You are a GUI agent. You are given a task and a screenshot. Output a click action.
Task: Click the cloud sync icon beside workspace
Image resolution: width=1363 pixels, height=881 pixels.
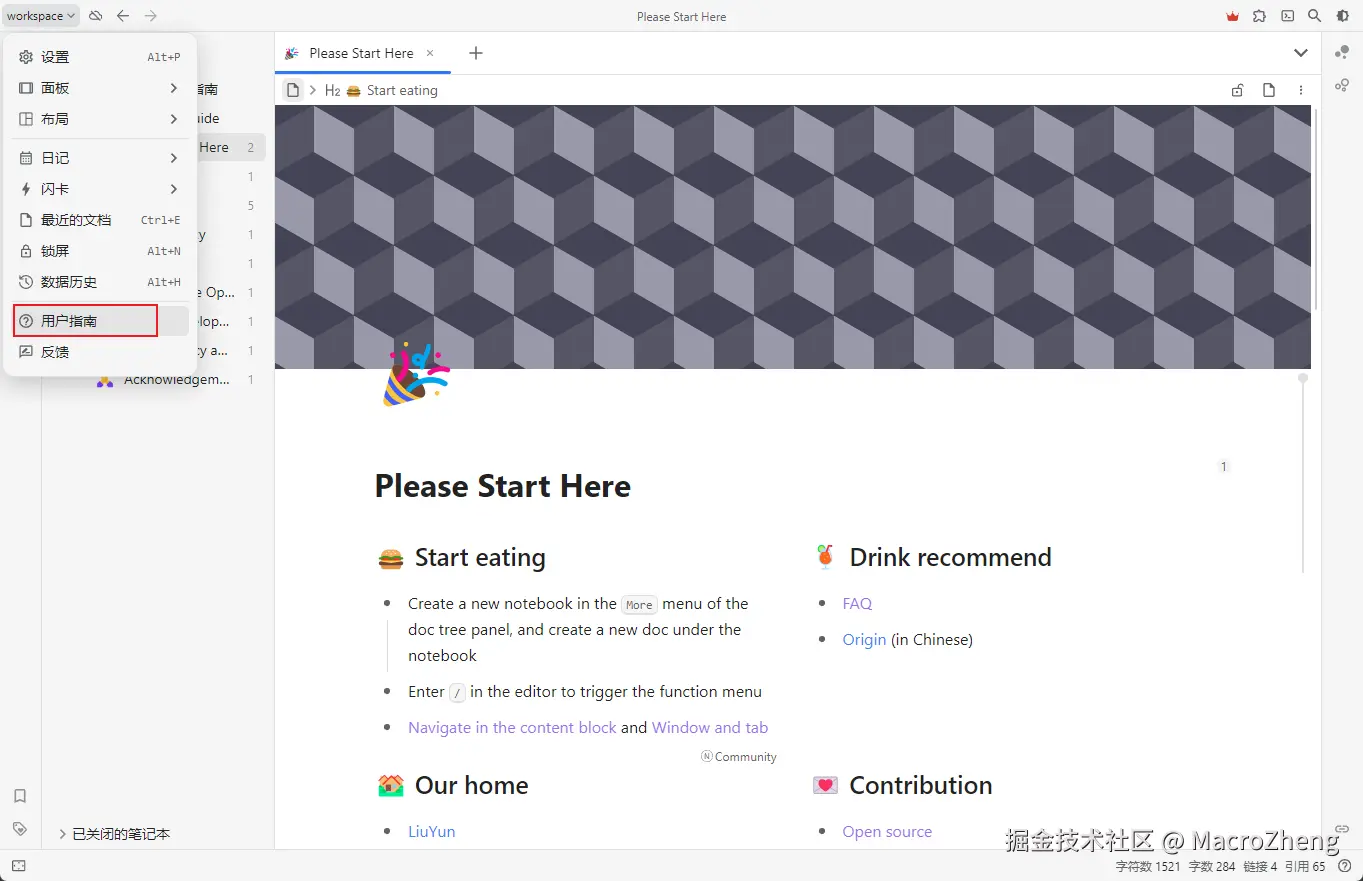click(x=95, y=16)
